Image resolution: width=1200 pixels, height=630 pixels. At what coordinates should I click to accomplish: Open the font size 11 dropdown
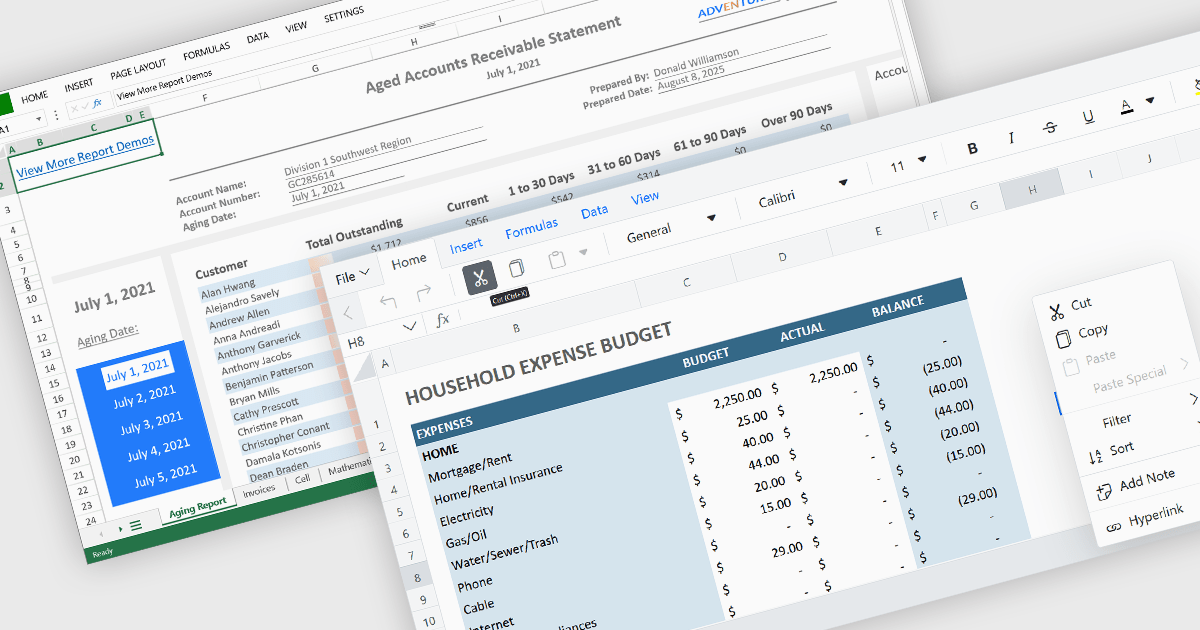[x=921, y=160]
